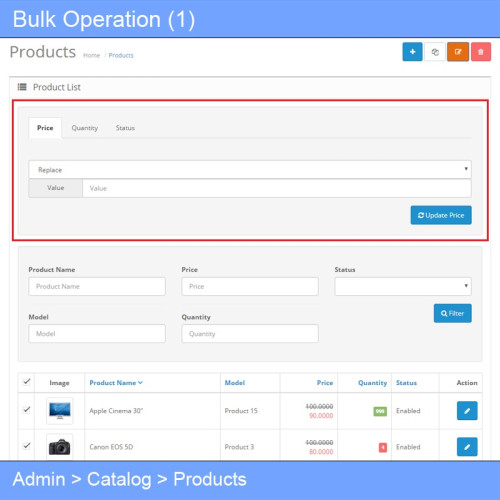Screen dimensions: 500x500
Task: Click the Apple Cinema product thumbnail
Action: tap(60, 411)
